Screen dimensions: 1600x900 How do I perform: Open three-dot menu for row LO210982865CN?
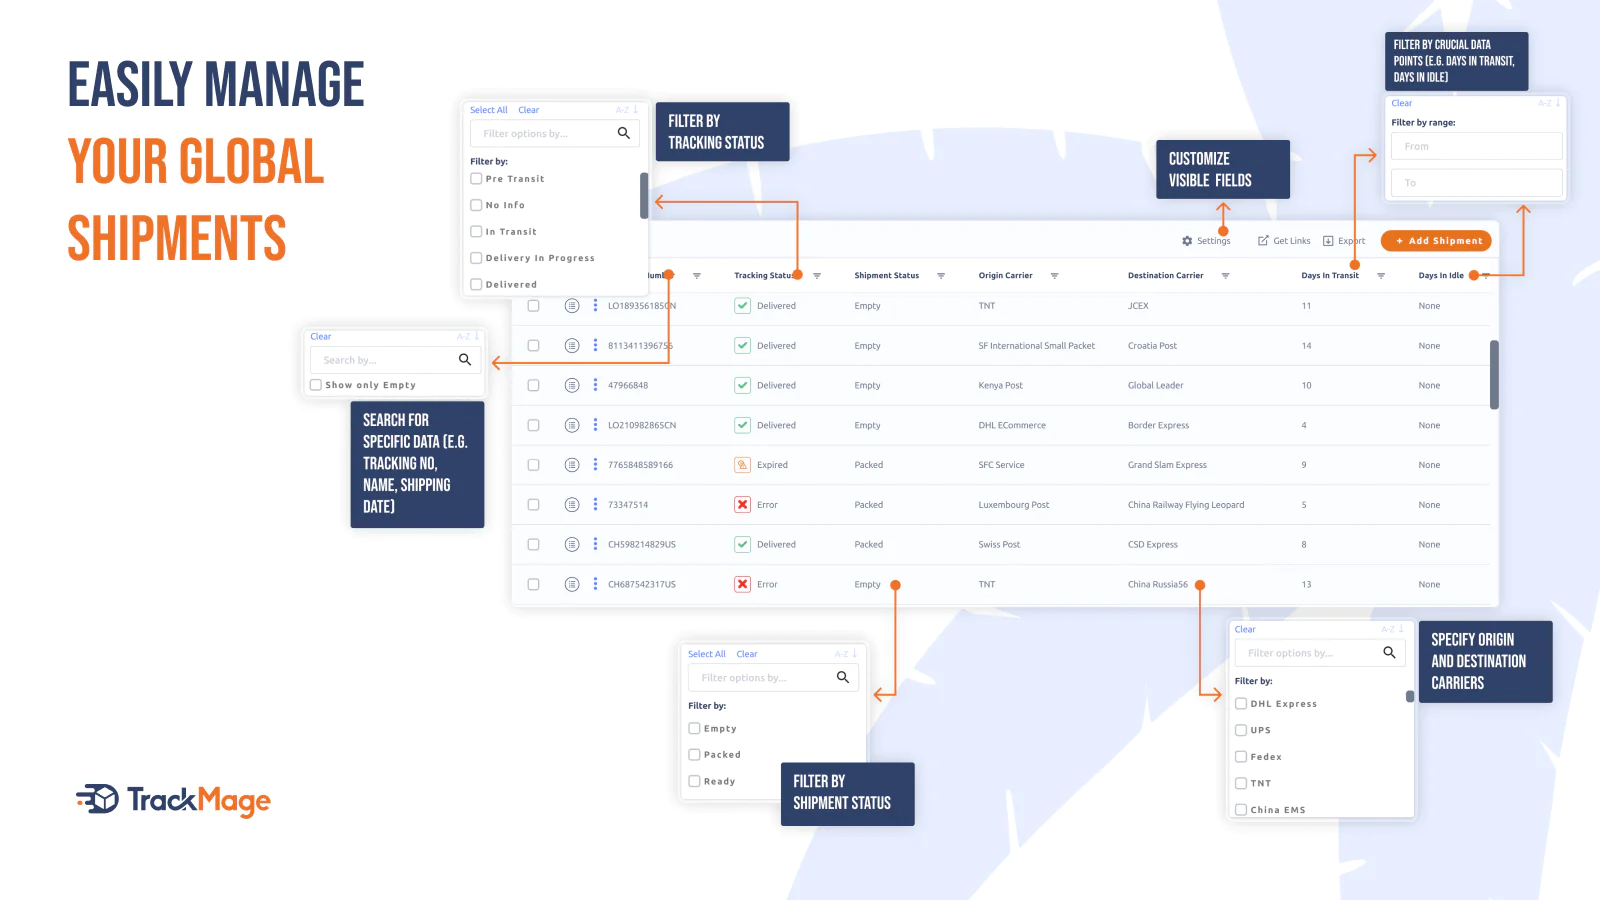[x=595, y=425]
